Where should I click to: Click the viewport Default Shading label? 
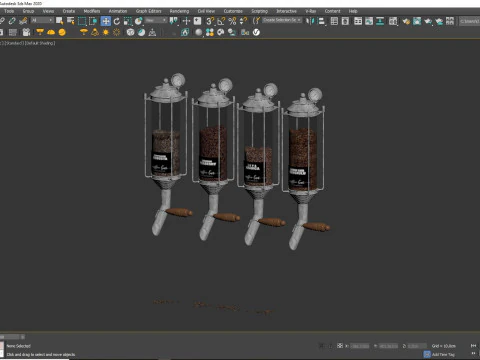(40, 43)
